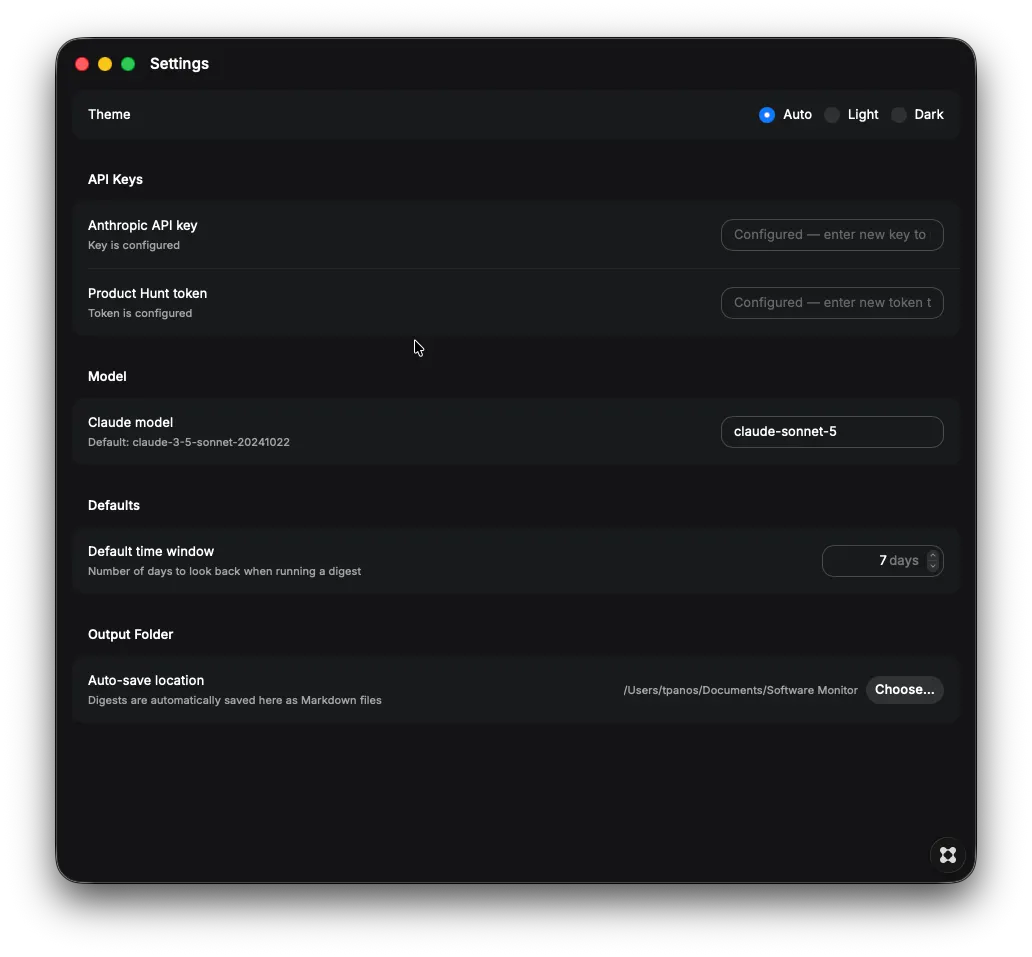Click the 'API Keys' section heading

point(115,179)
